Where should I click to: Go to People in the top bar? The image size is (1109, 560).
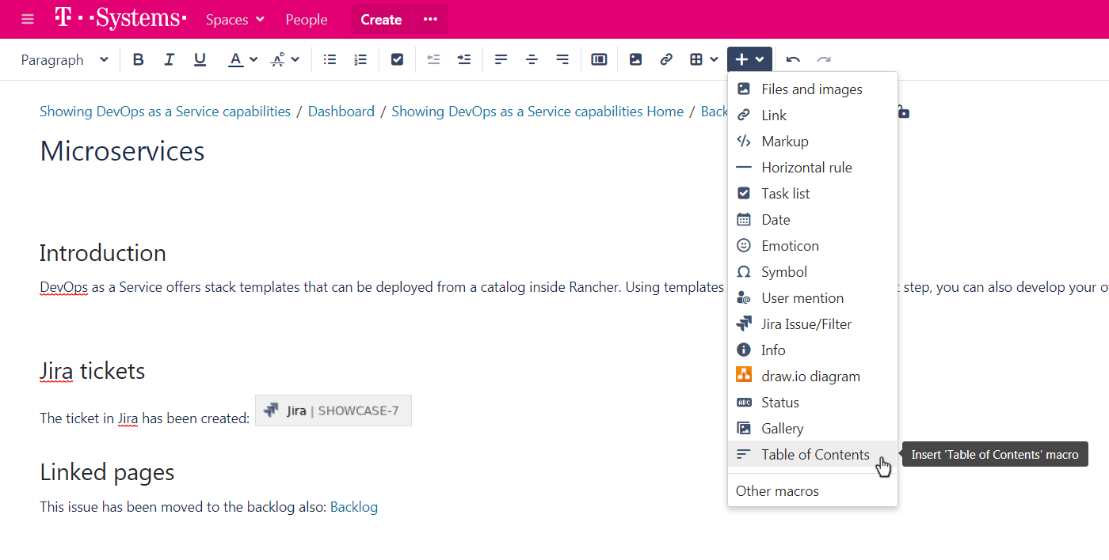click(x=306, y=20)
